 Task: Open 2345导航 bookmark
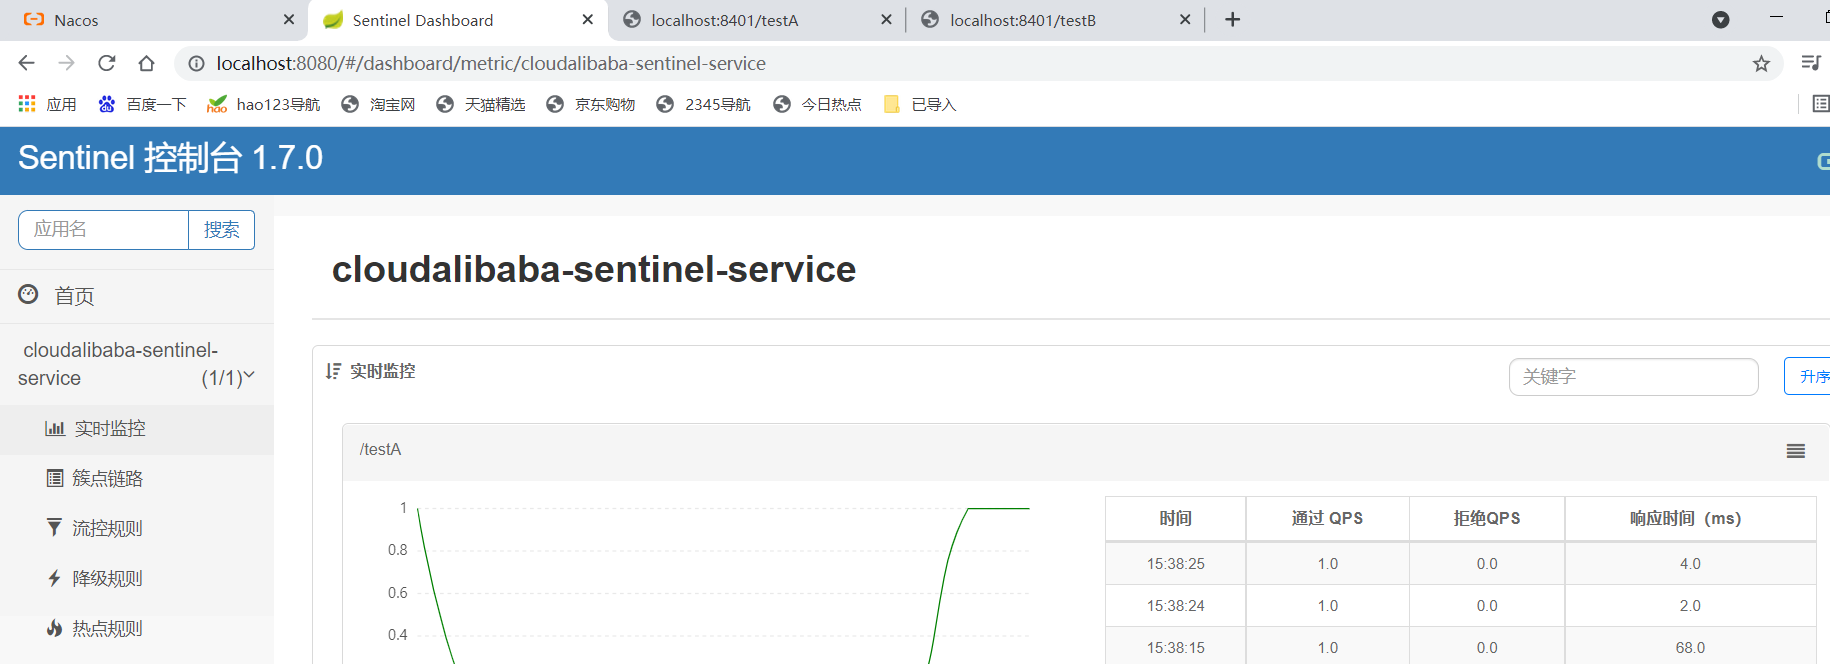pyautogui.click(x=703, y=104)
